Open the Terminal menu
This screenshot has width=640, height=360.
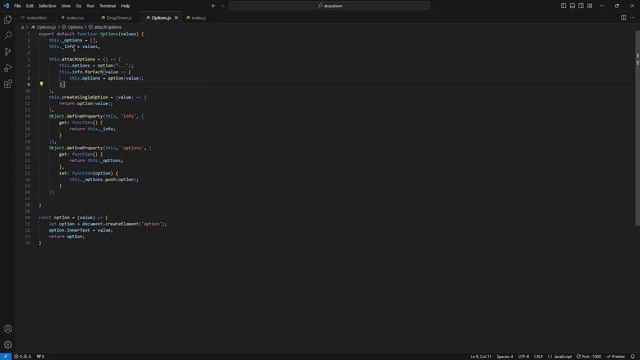[107, 6]
